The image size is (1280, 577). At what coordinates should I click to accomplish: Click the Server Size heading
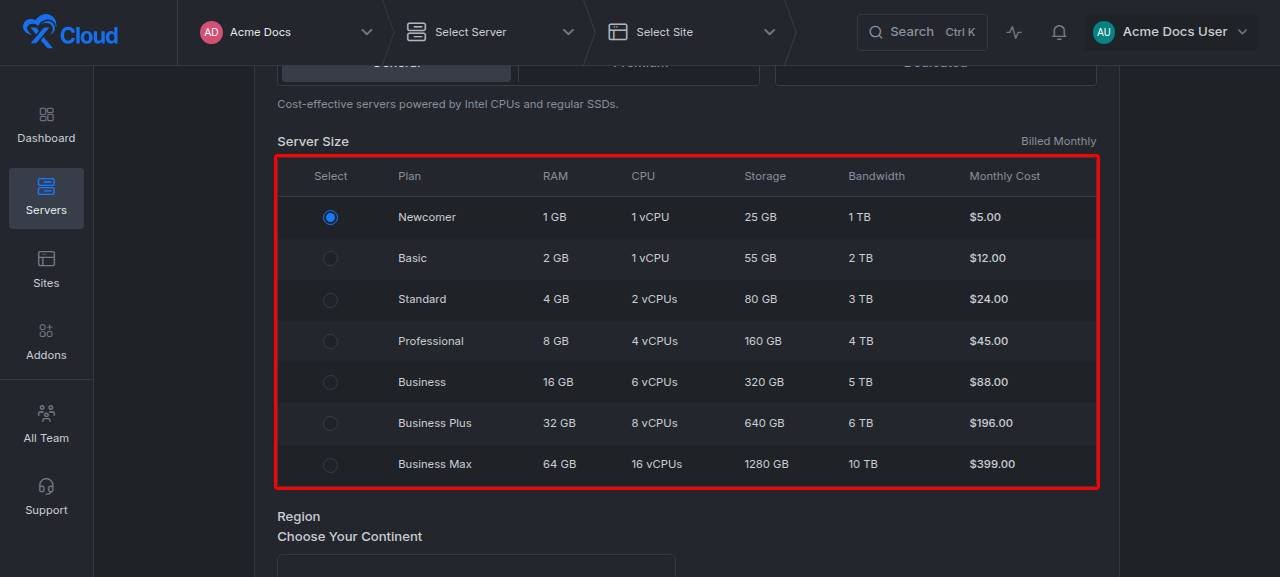click(313, 141)
